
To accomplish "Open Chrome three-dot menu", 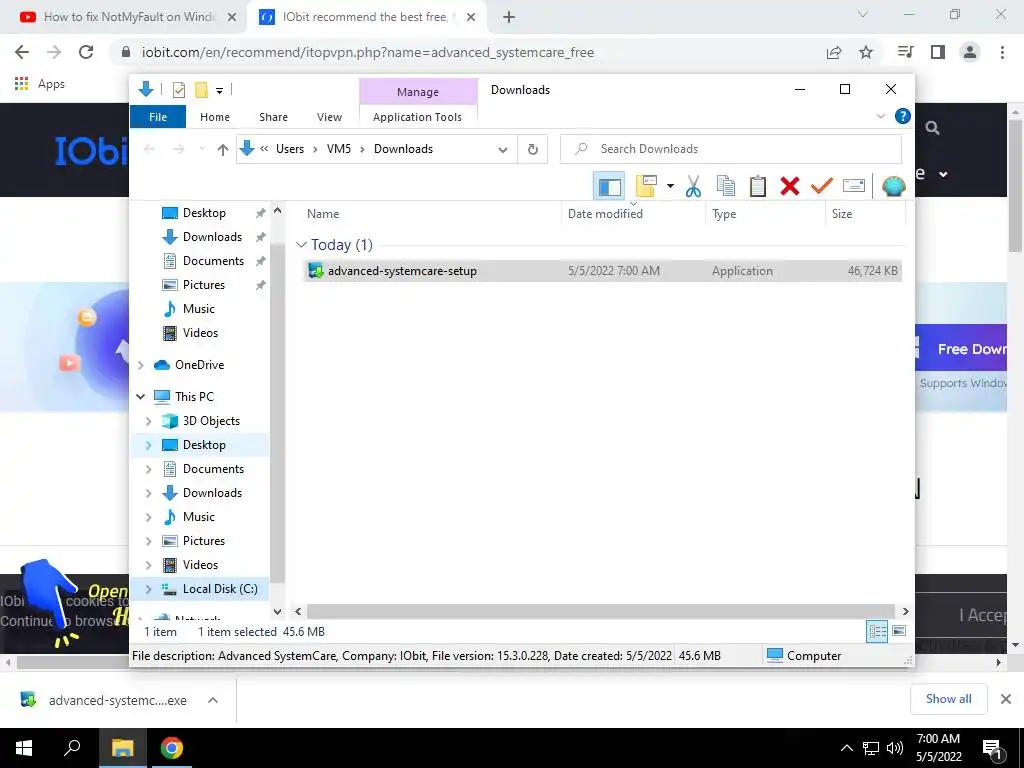I will tap(1002, 52).
